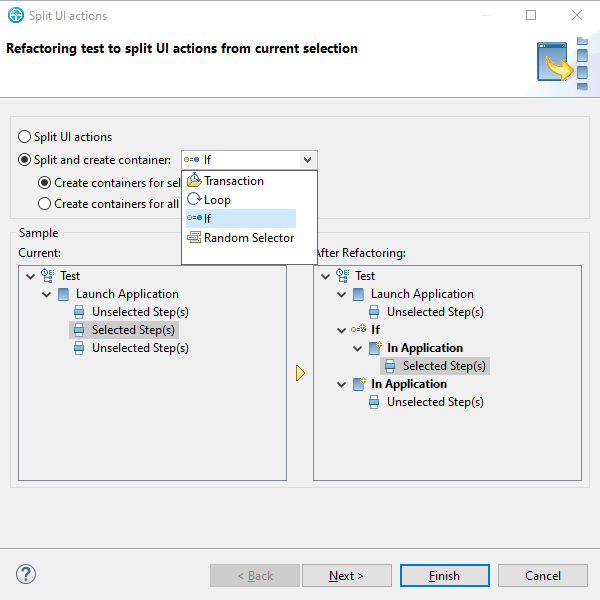Click Launch Application icon in After Refactoring
The width and height of the screenshot is (600, 600).
click(359, 294)
